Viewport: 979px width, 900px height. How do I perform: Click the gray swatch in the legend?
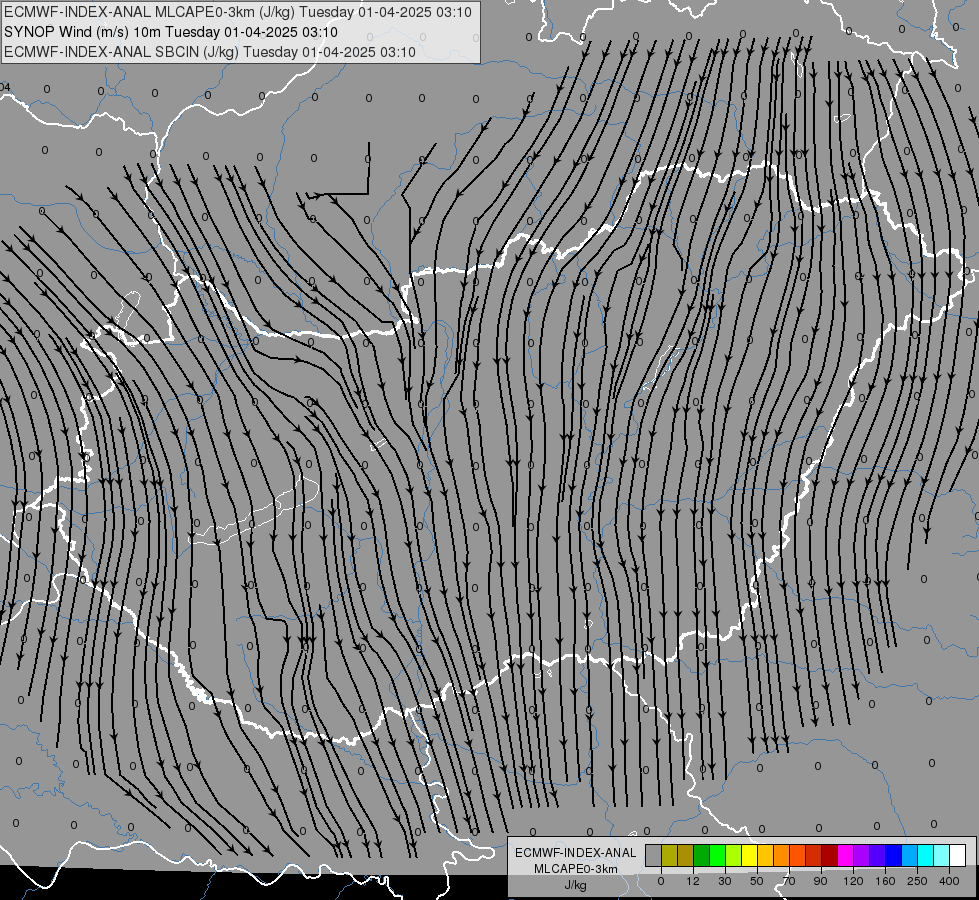pos(654,856)
